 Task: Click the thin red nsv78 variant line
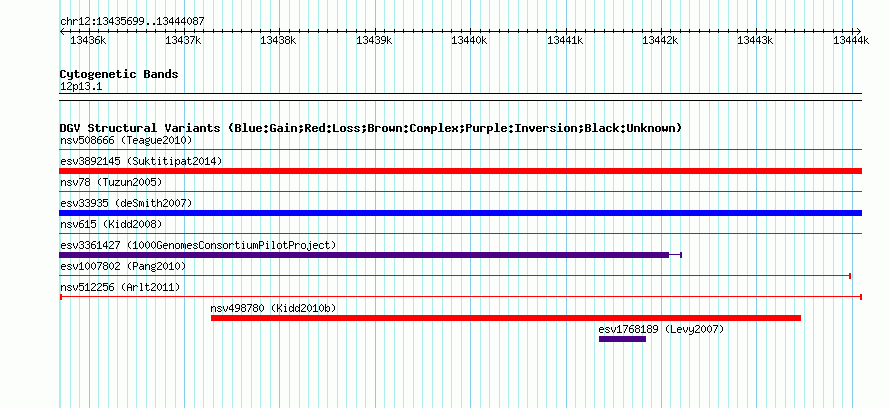[460, 192]
